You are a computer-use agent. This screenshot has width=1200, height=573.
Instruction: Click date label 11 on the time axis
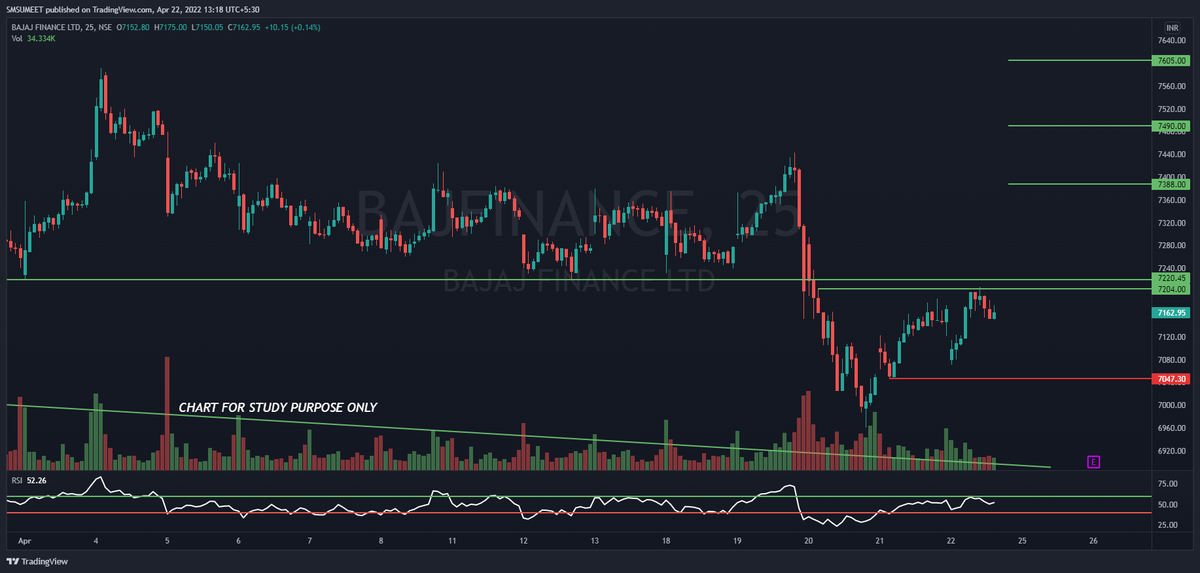[x=453, y=540]
